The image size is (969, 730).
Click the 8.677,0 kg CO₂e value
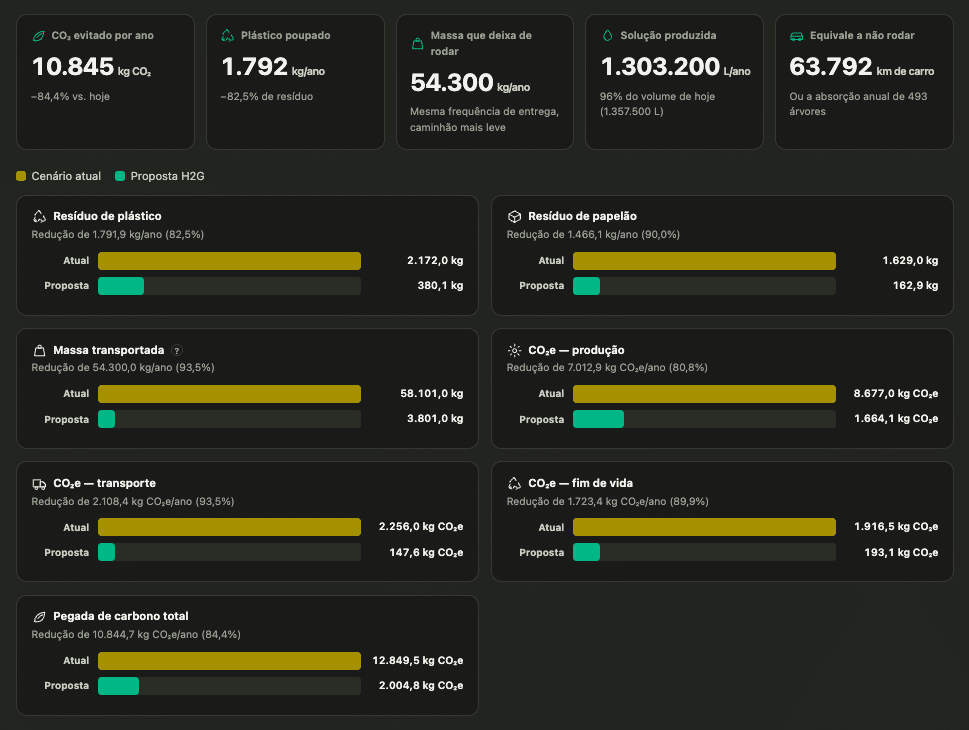pyautogui.click(x=896, y=394)
